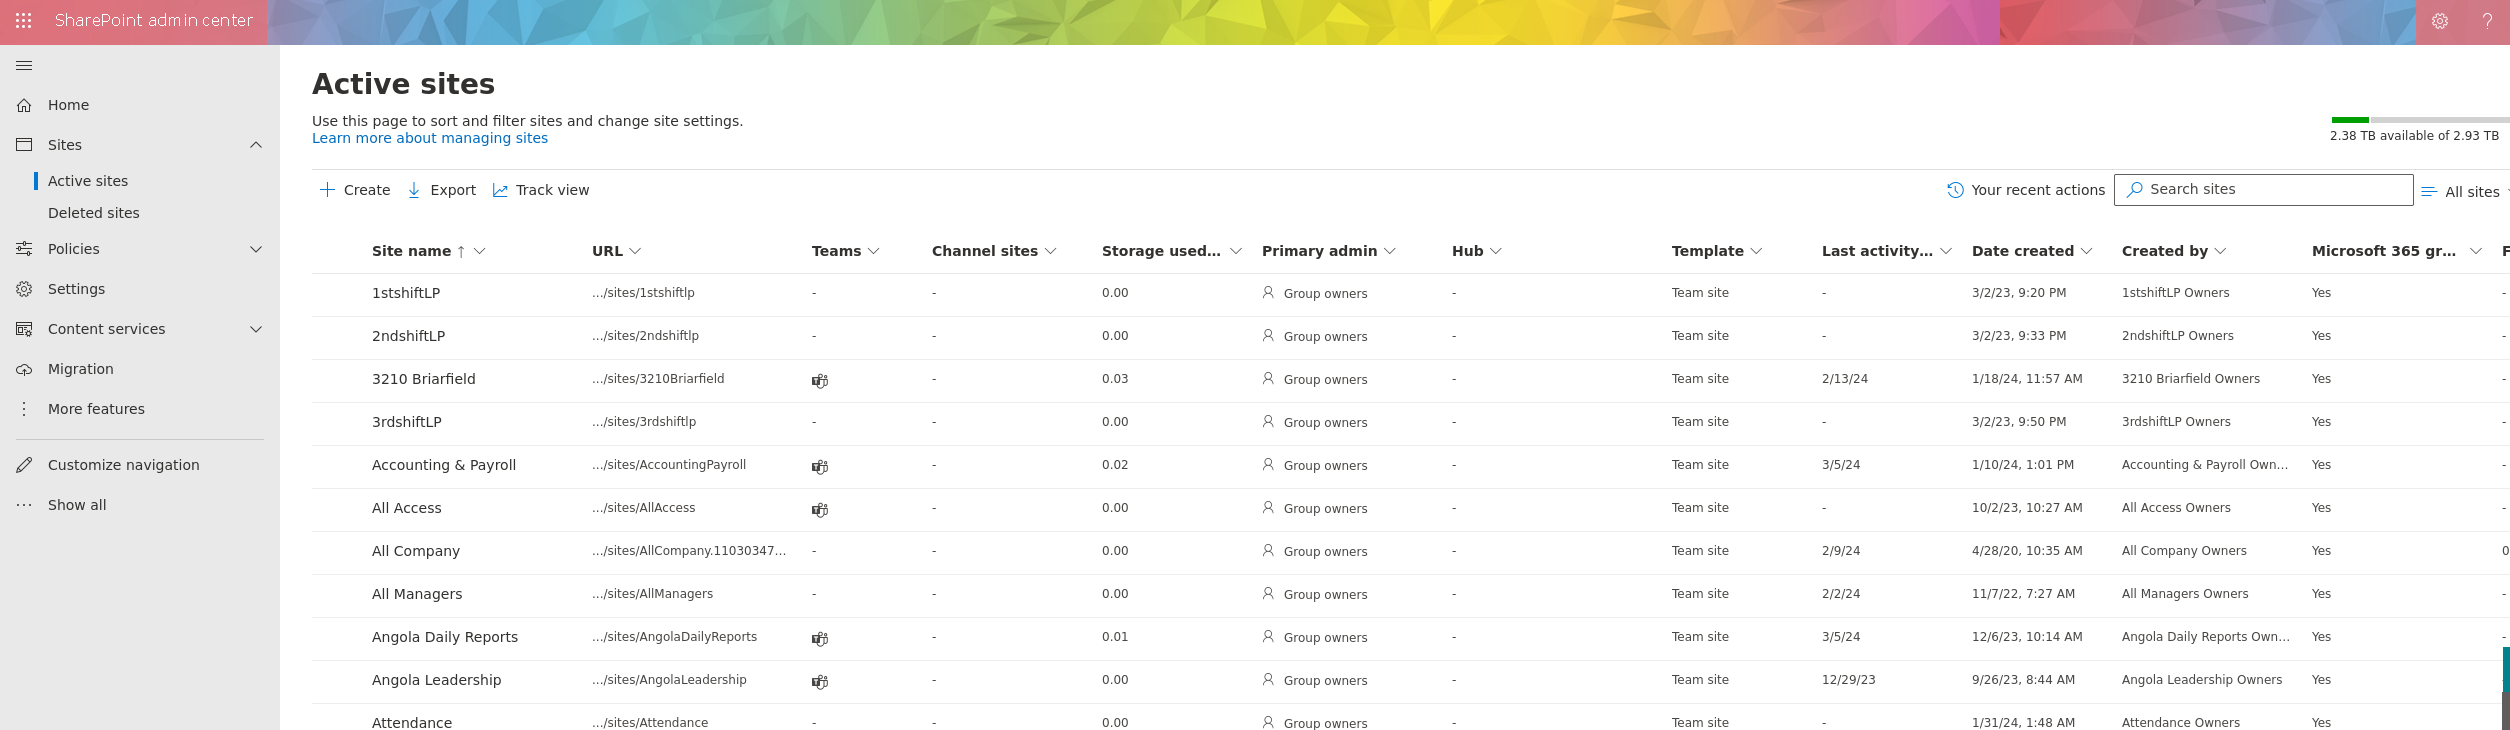Click the All sites view filter icon
2510x730 pixels.
(2429, 191)
